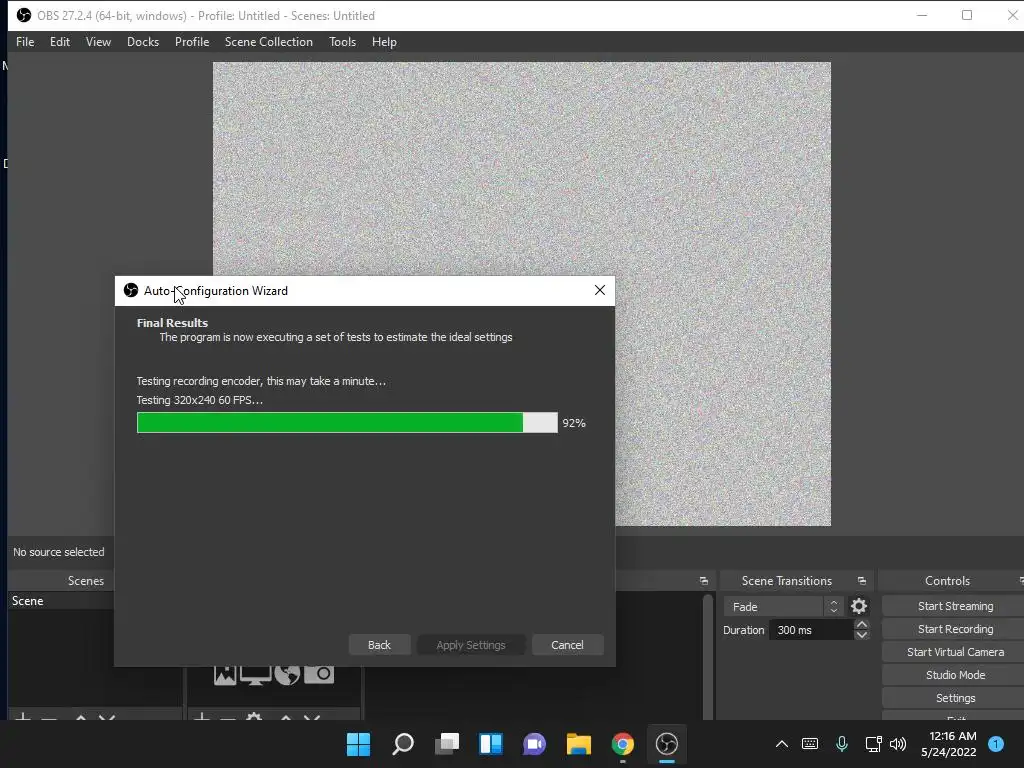This screenshot has height=768, width=1024.
Task: Click Start Streaming
Action: coord(955,606)
